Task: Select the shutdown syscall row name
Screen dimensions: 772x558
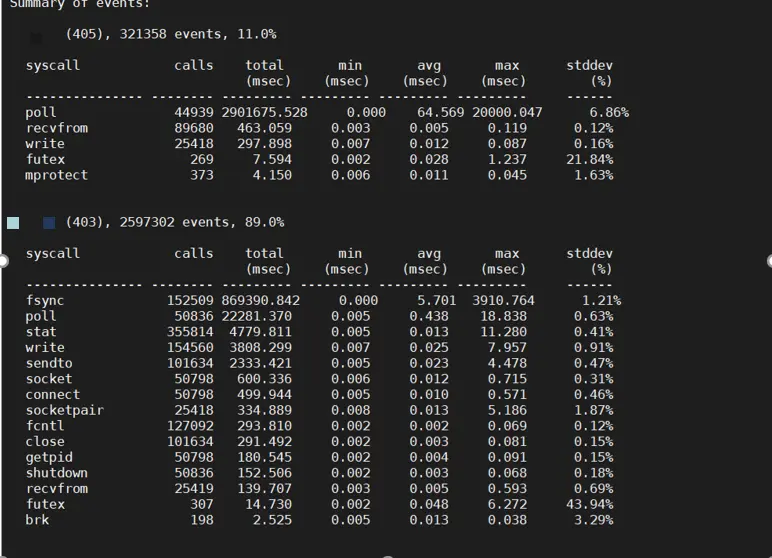Action: (x=56, y=473)
